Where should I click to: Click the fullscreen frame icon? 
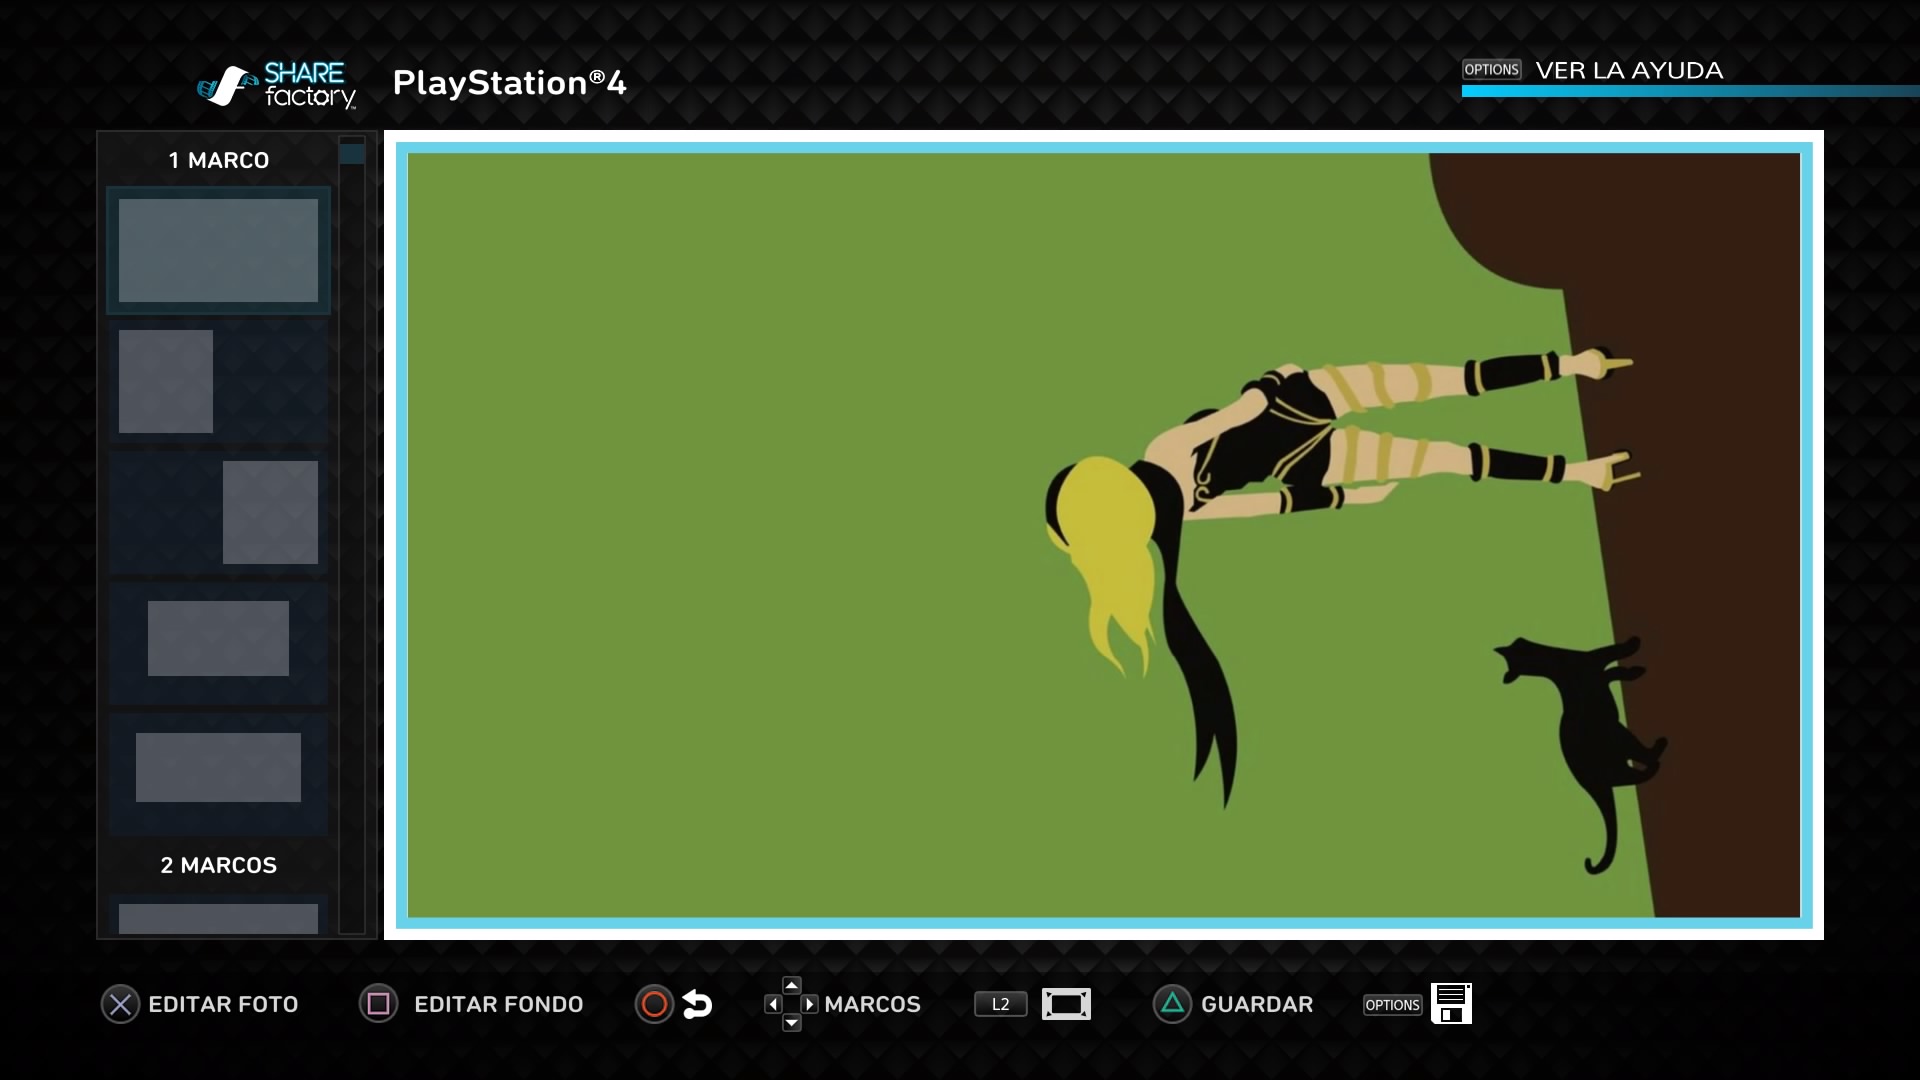(1066, 1004)
